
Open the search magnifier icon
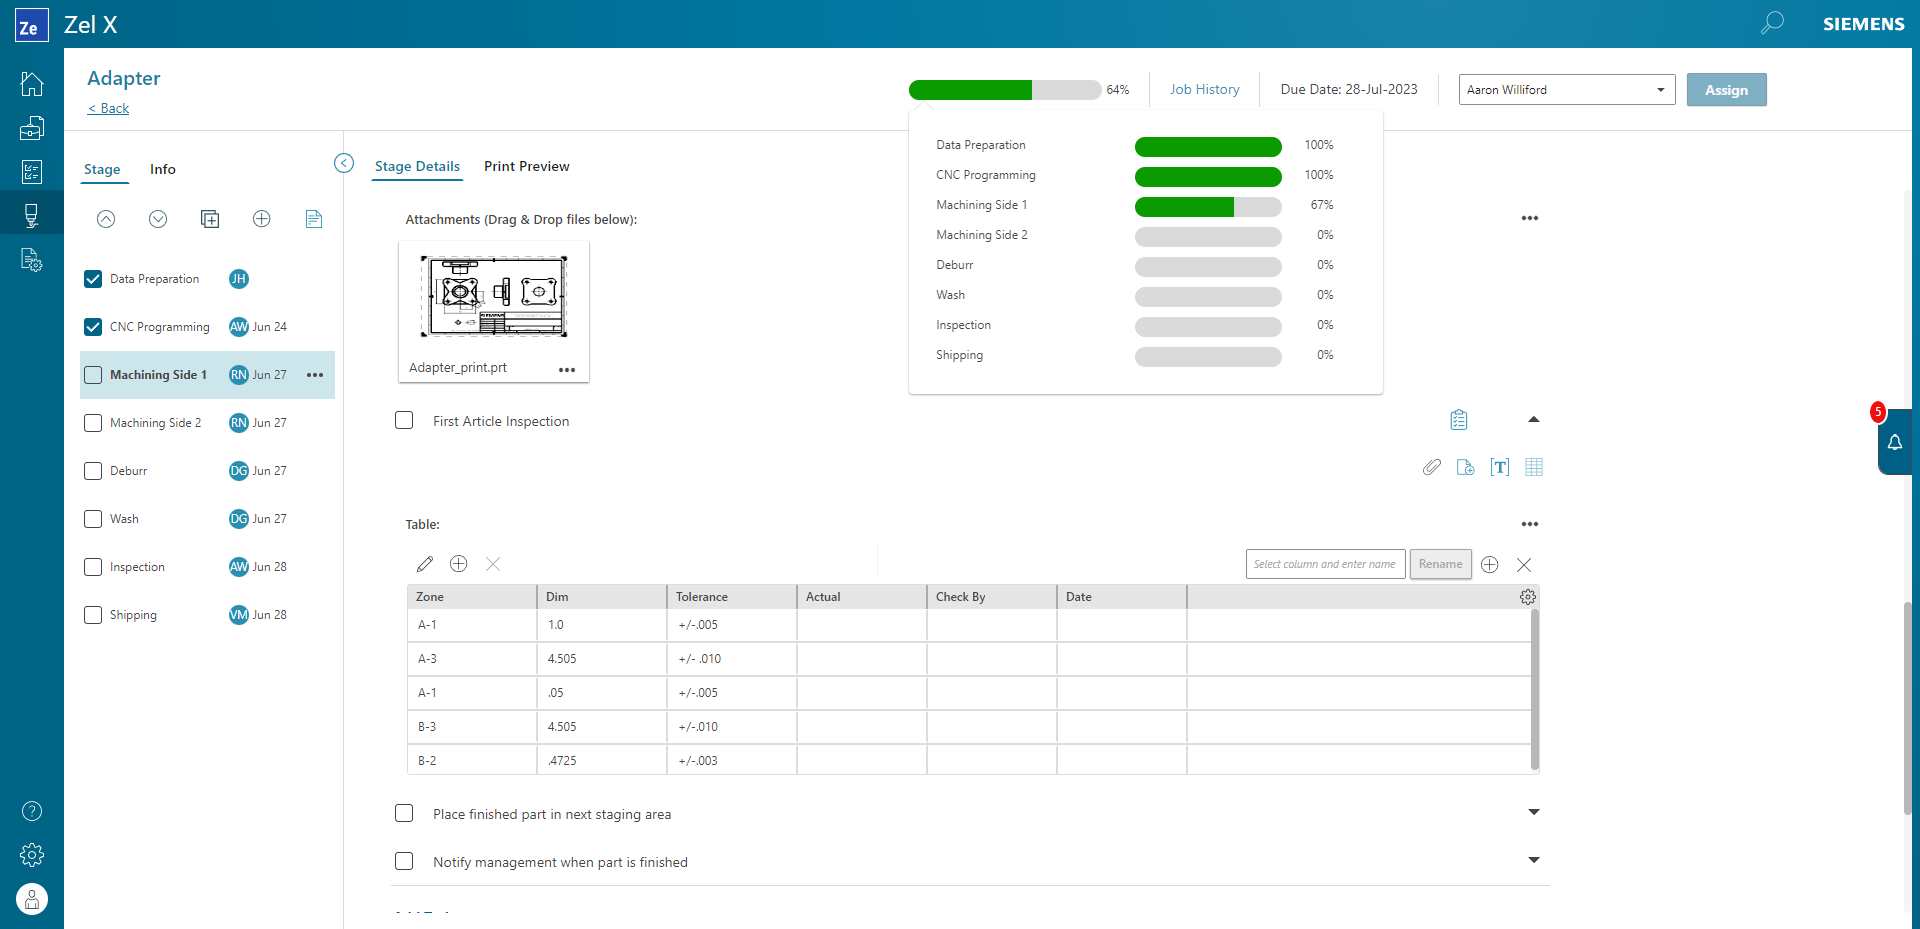pos(1772,23)
